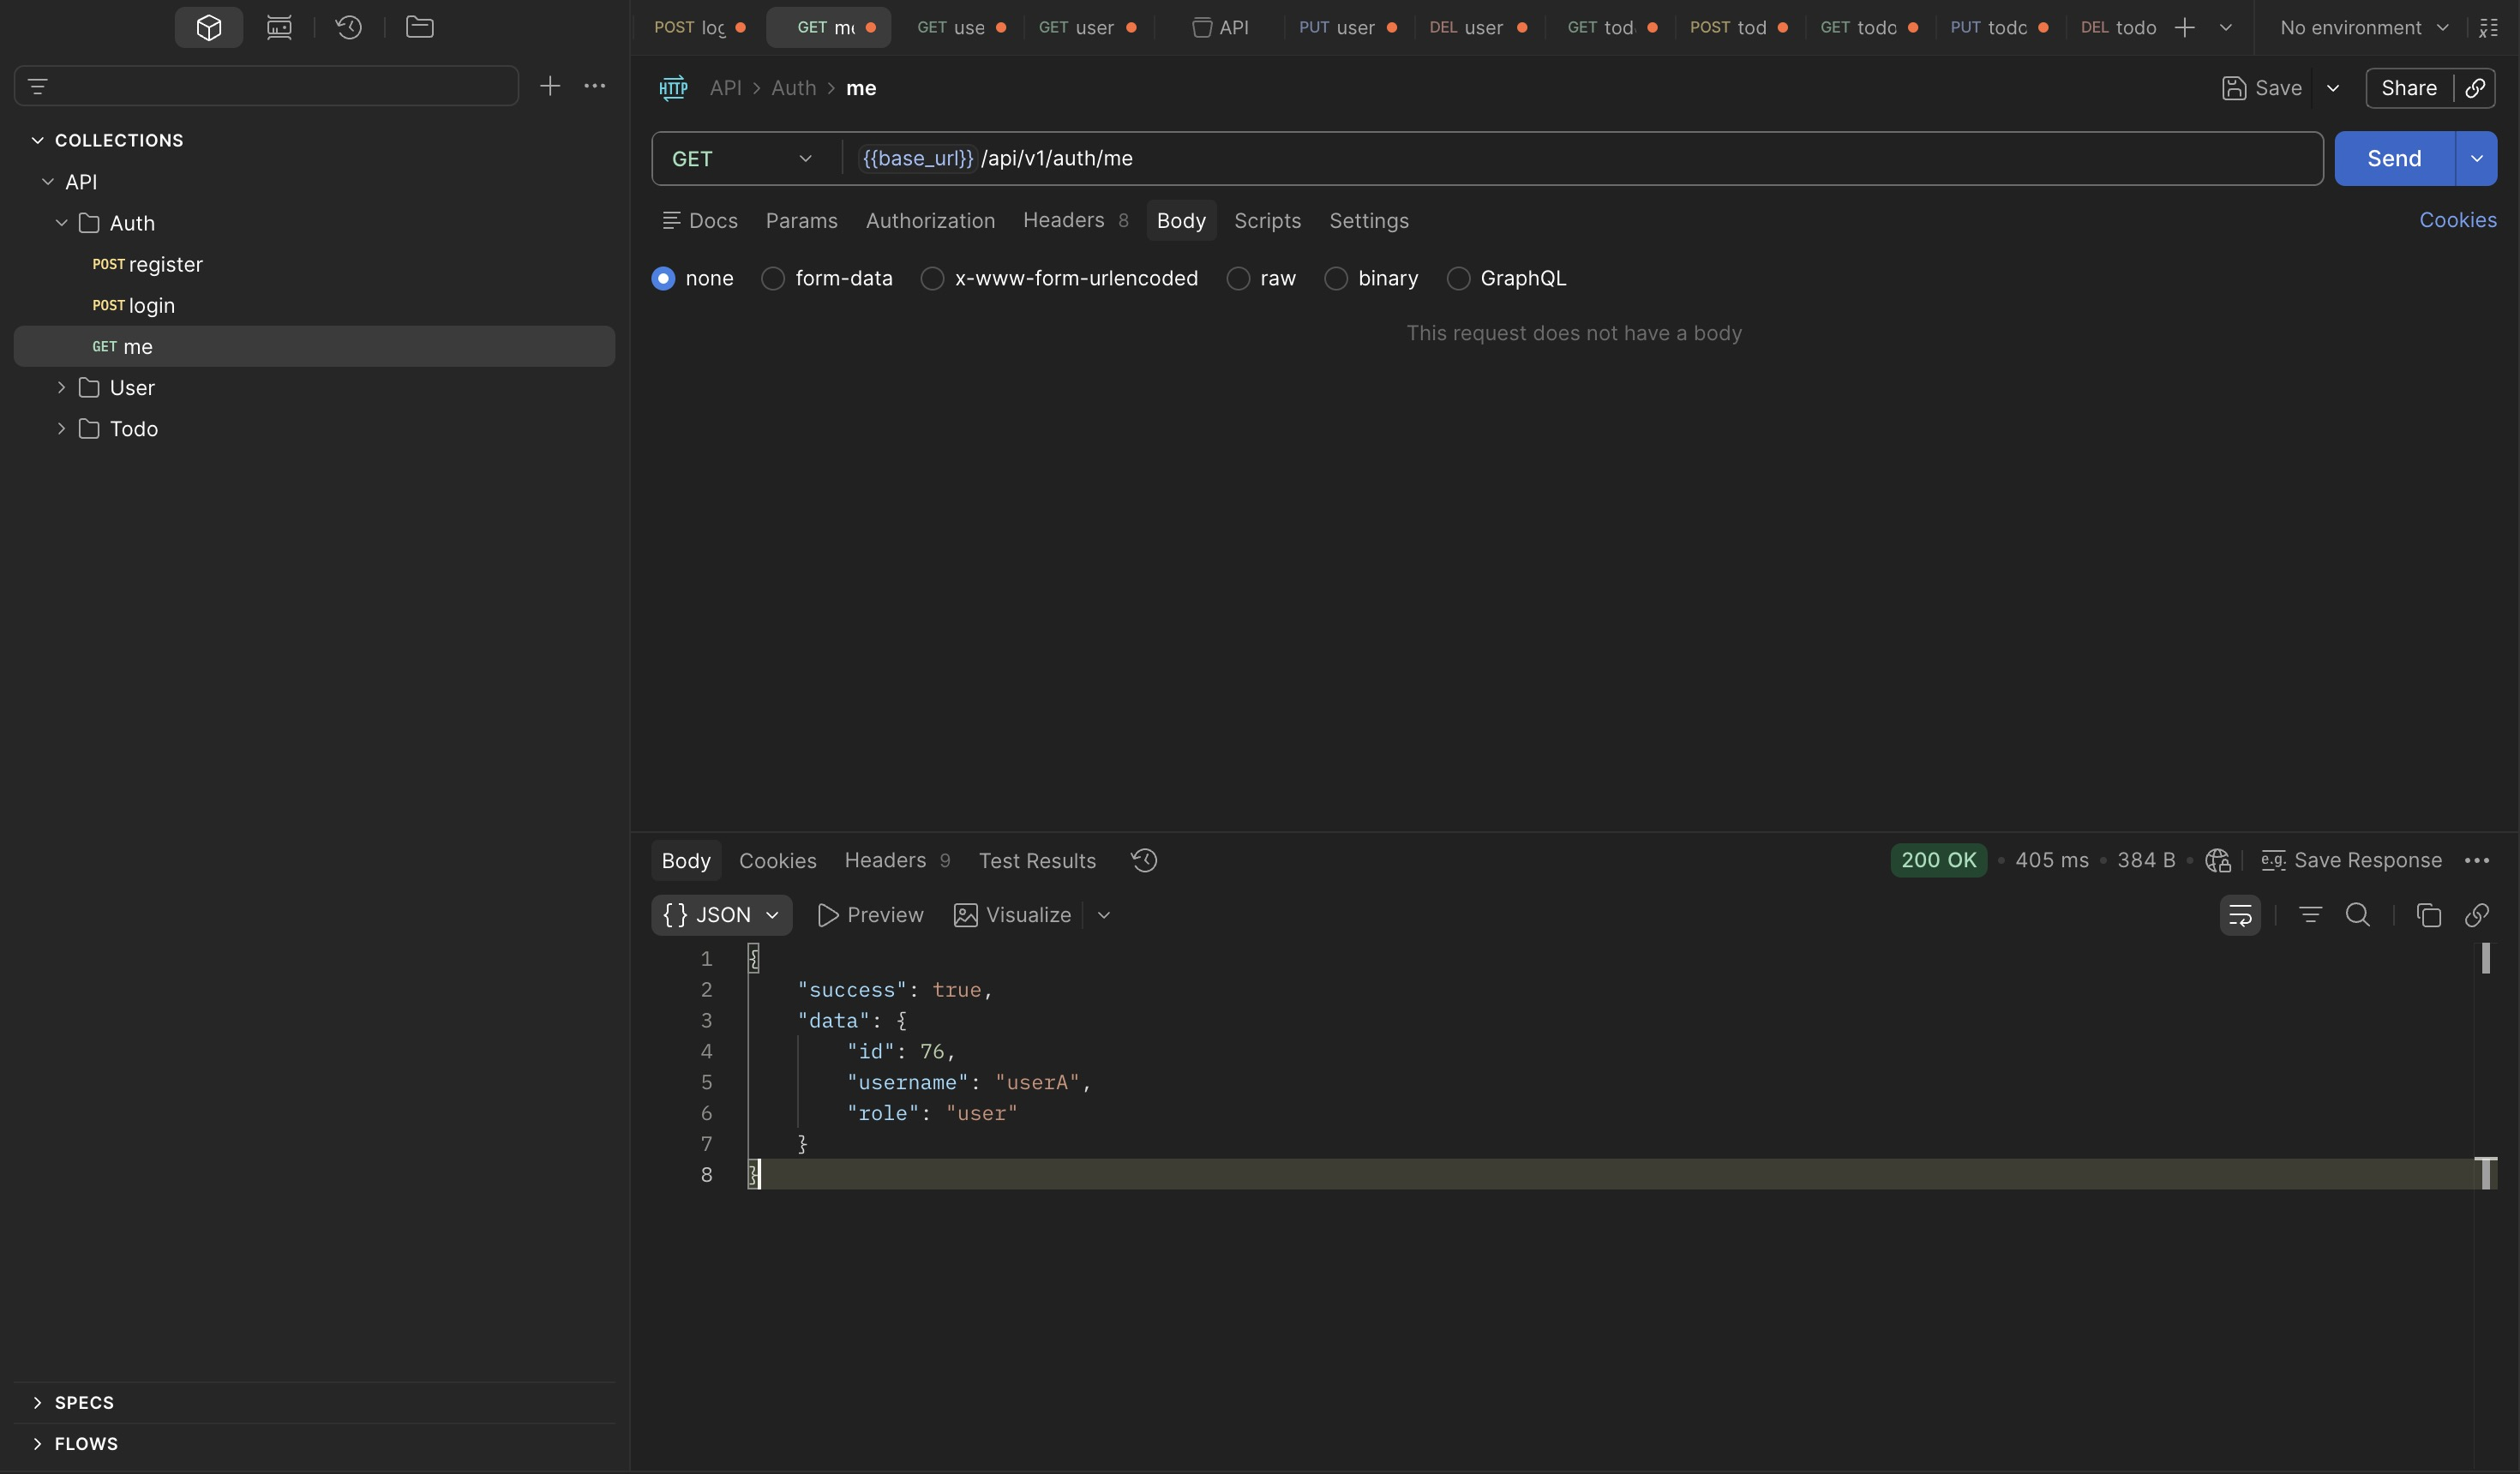Click Save Response example icon
Image resolution: width=2520 pixels, height=1474 pixels.
pyautogui.click(x=2272, y=860)
